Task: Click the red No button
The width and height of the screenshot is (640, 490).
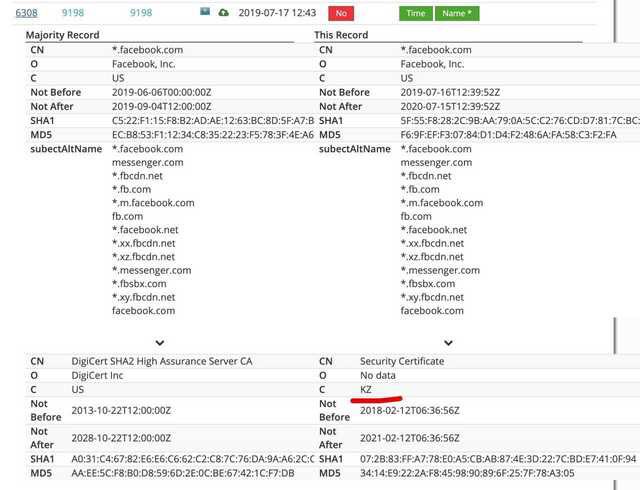Action: (341, 13)
